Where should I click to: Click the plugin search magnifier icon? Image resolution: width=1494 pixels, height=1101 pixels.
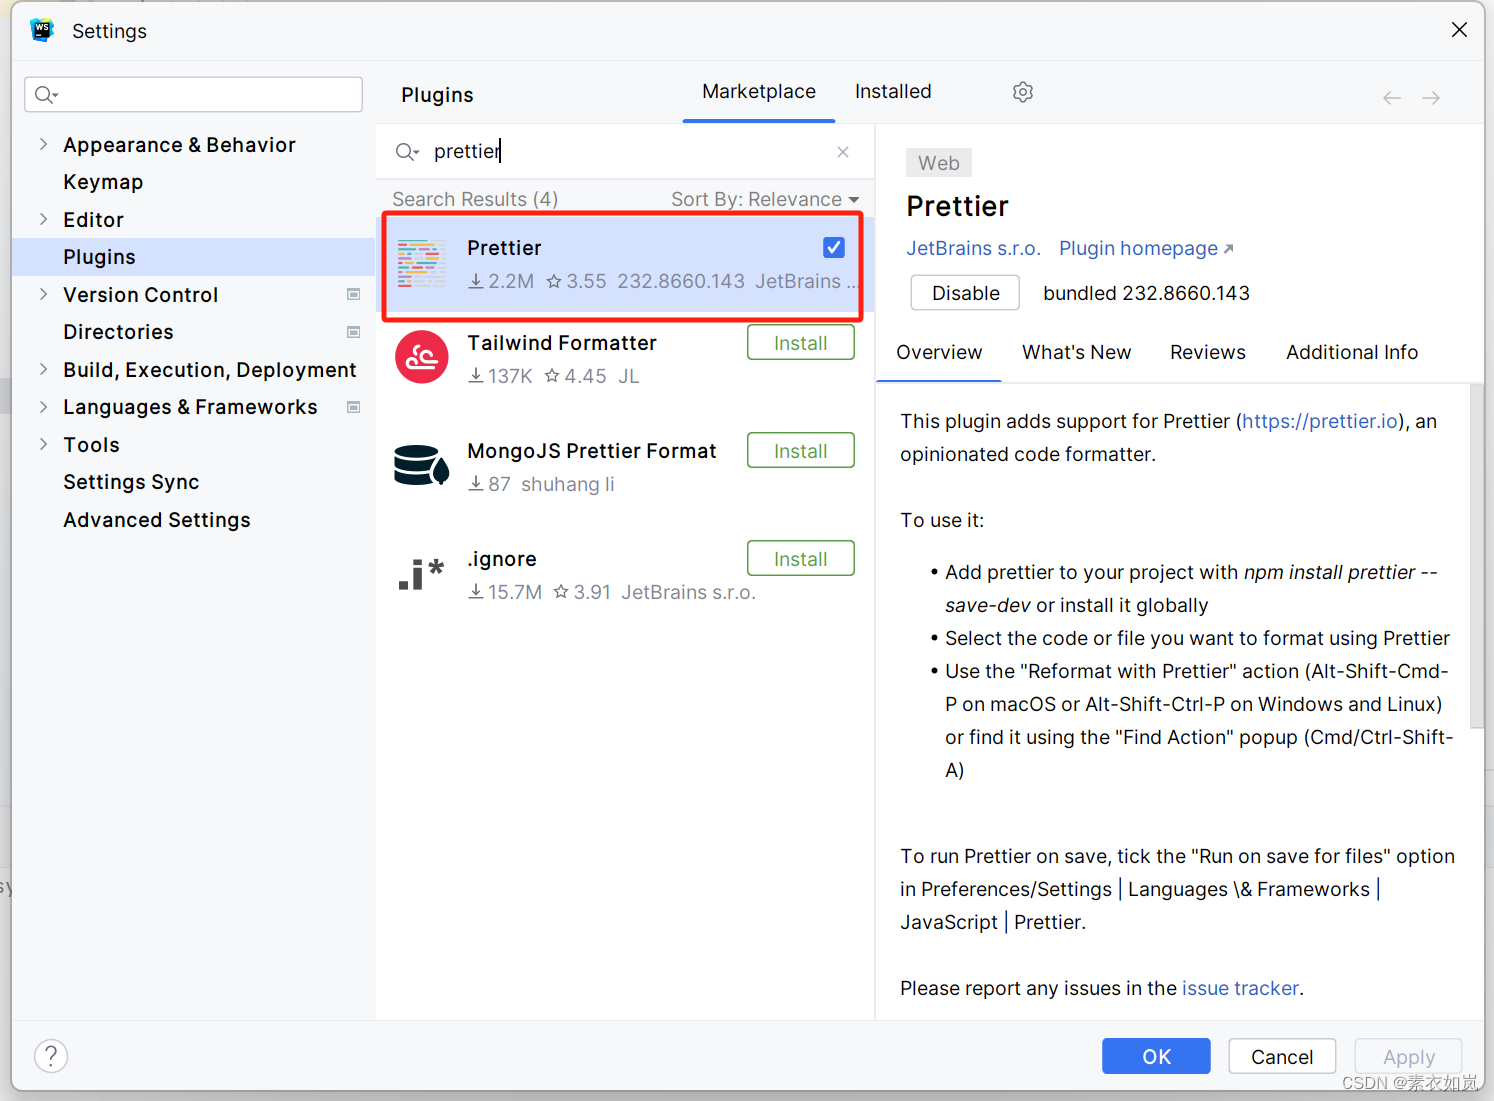click(x=406, y=152)
